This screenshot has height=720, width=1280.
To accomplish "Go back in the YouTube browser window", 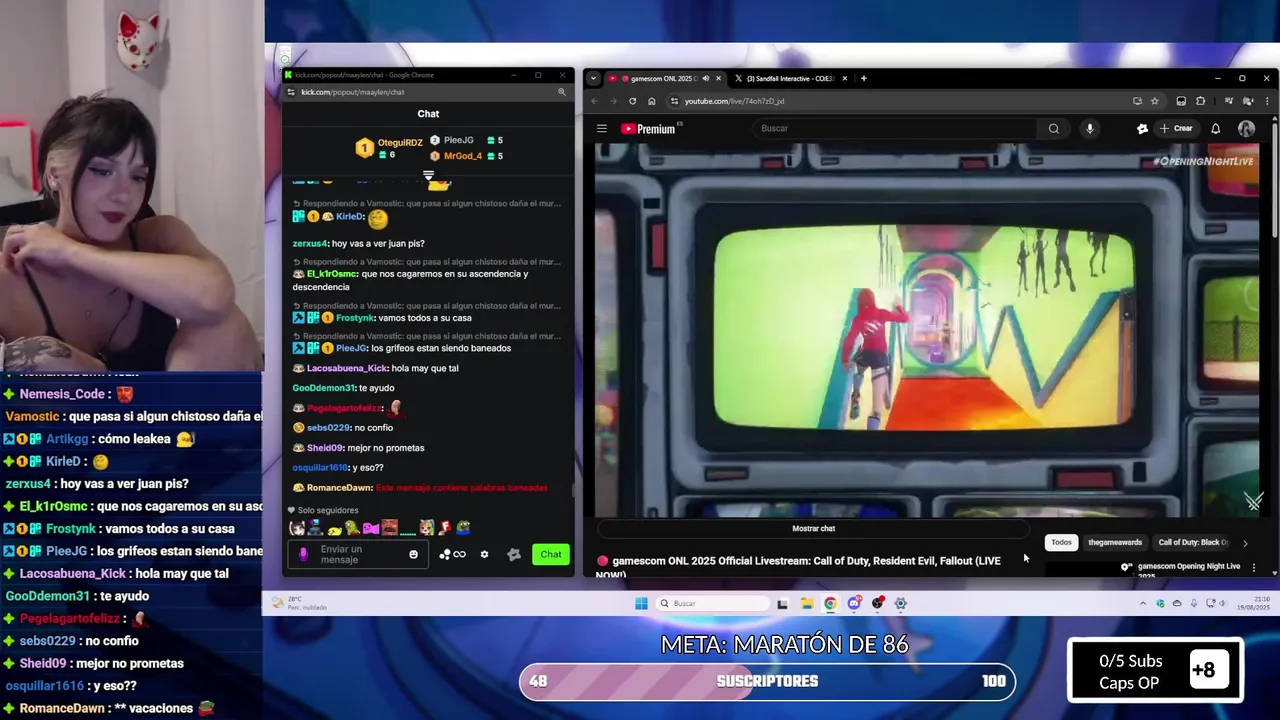I will point(594,101).
